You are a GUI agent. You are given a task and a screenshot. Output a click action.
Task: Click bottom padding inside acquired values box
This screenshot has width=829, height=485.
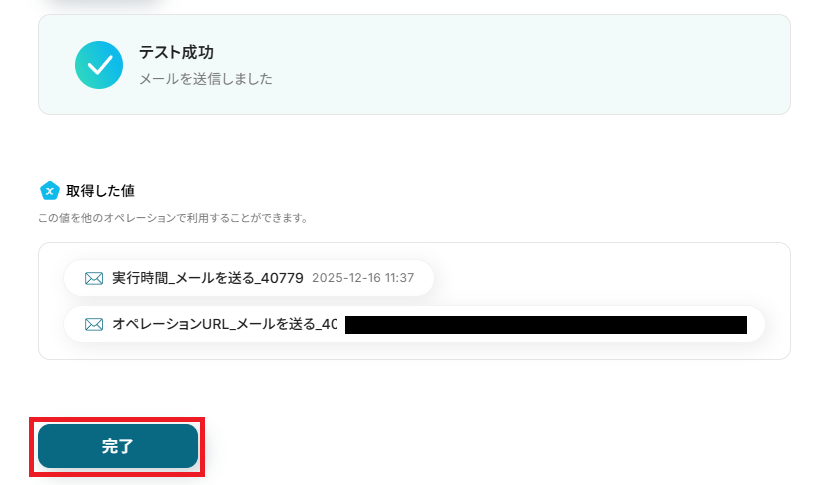point(414,350)
